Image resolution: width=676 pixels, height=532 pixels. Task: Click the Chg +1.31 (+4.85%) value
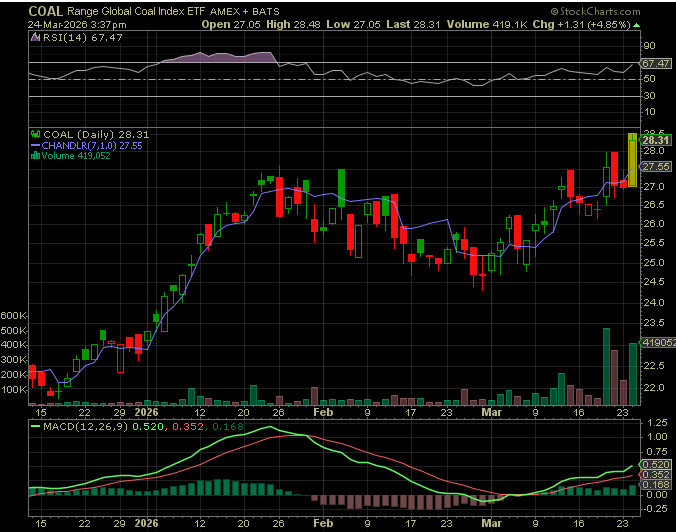(582, 25)
